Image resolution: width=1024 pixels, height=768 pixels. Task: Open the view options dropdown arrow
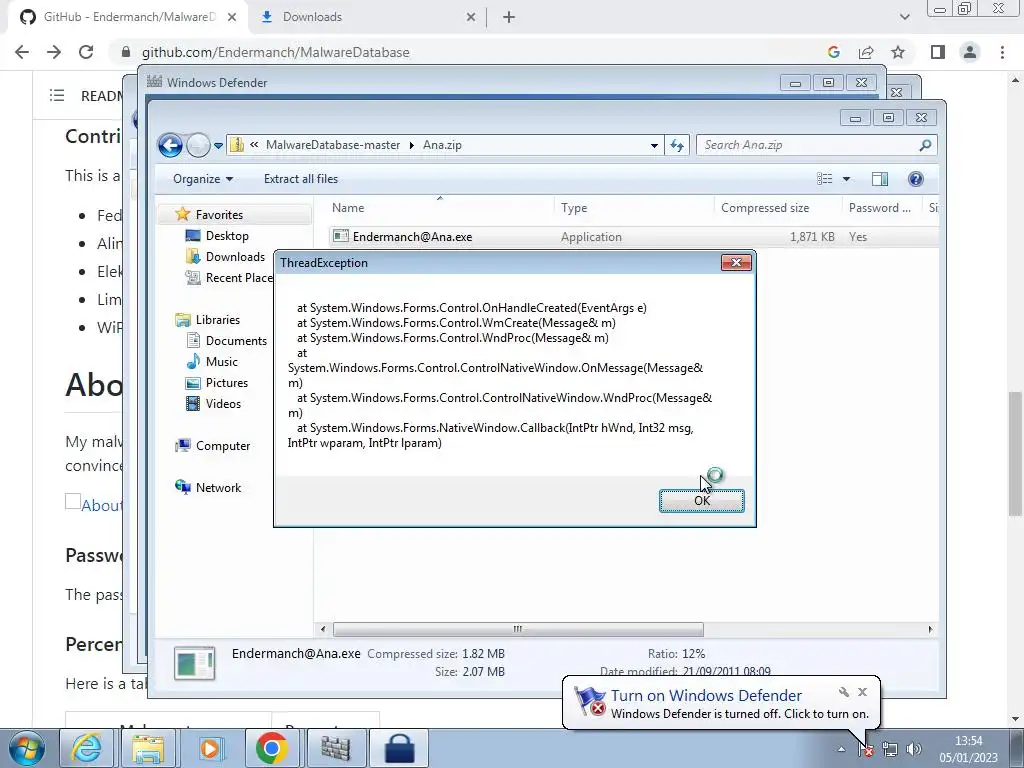tap(846, 179)
